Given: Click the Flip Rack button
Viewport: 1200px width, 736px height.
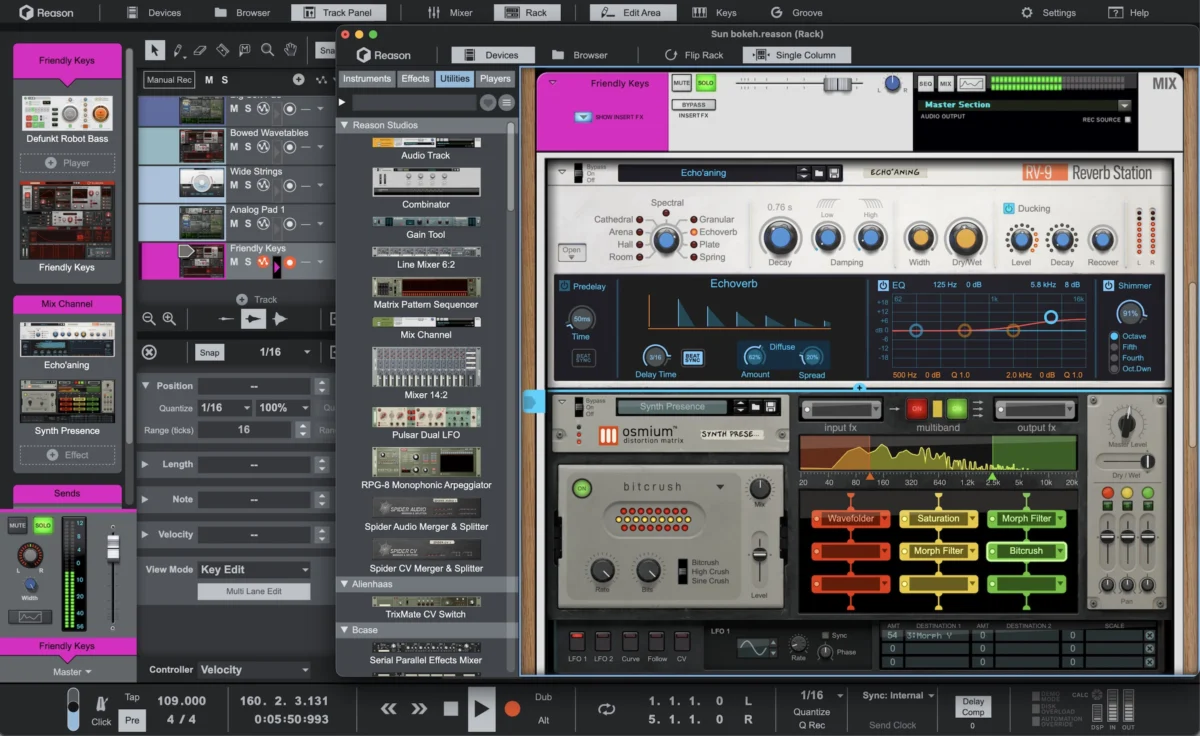Looking at the screenshot, I should pos(694,55).
